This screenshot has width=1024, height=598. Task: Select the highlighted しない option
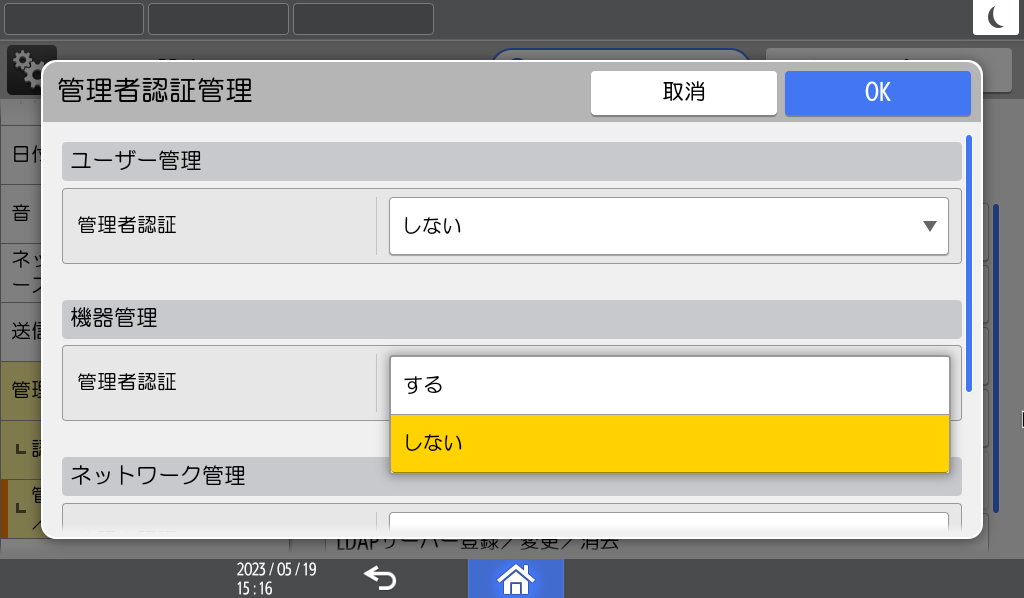coord(668,442)
